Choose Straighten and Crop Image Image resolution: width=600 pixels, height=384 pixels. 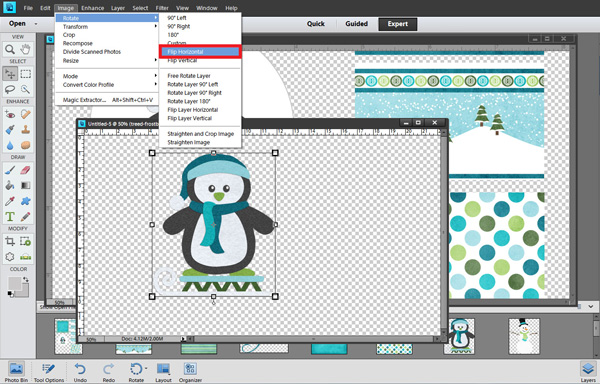coord(200,134)
